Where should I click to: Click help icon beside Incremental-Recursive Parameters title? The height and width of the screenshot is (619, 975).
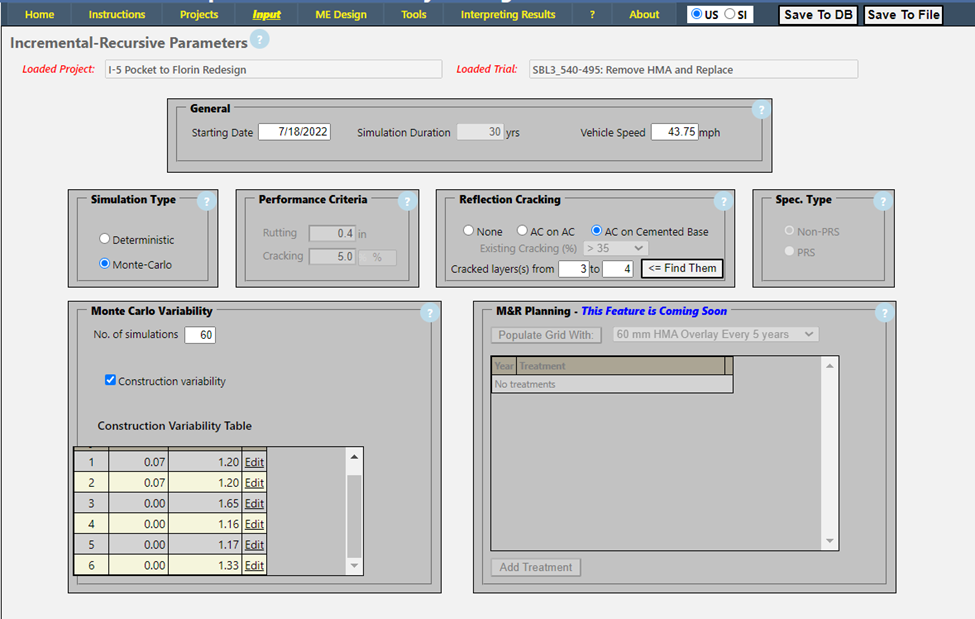point(260,40)
